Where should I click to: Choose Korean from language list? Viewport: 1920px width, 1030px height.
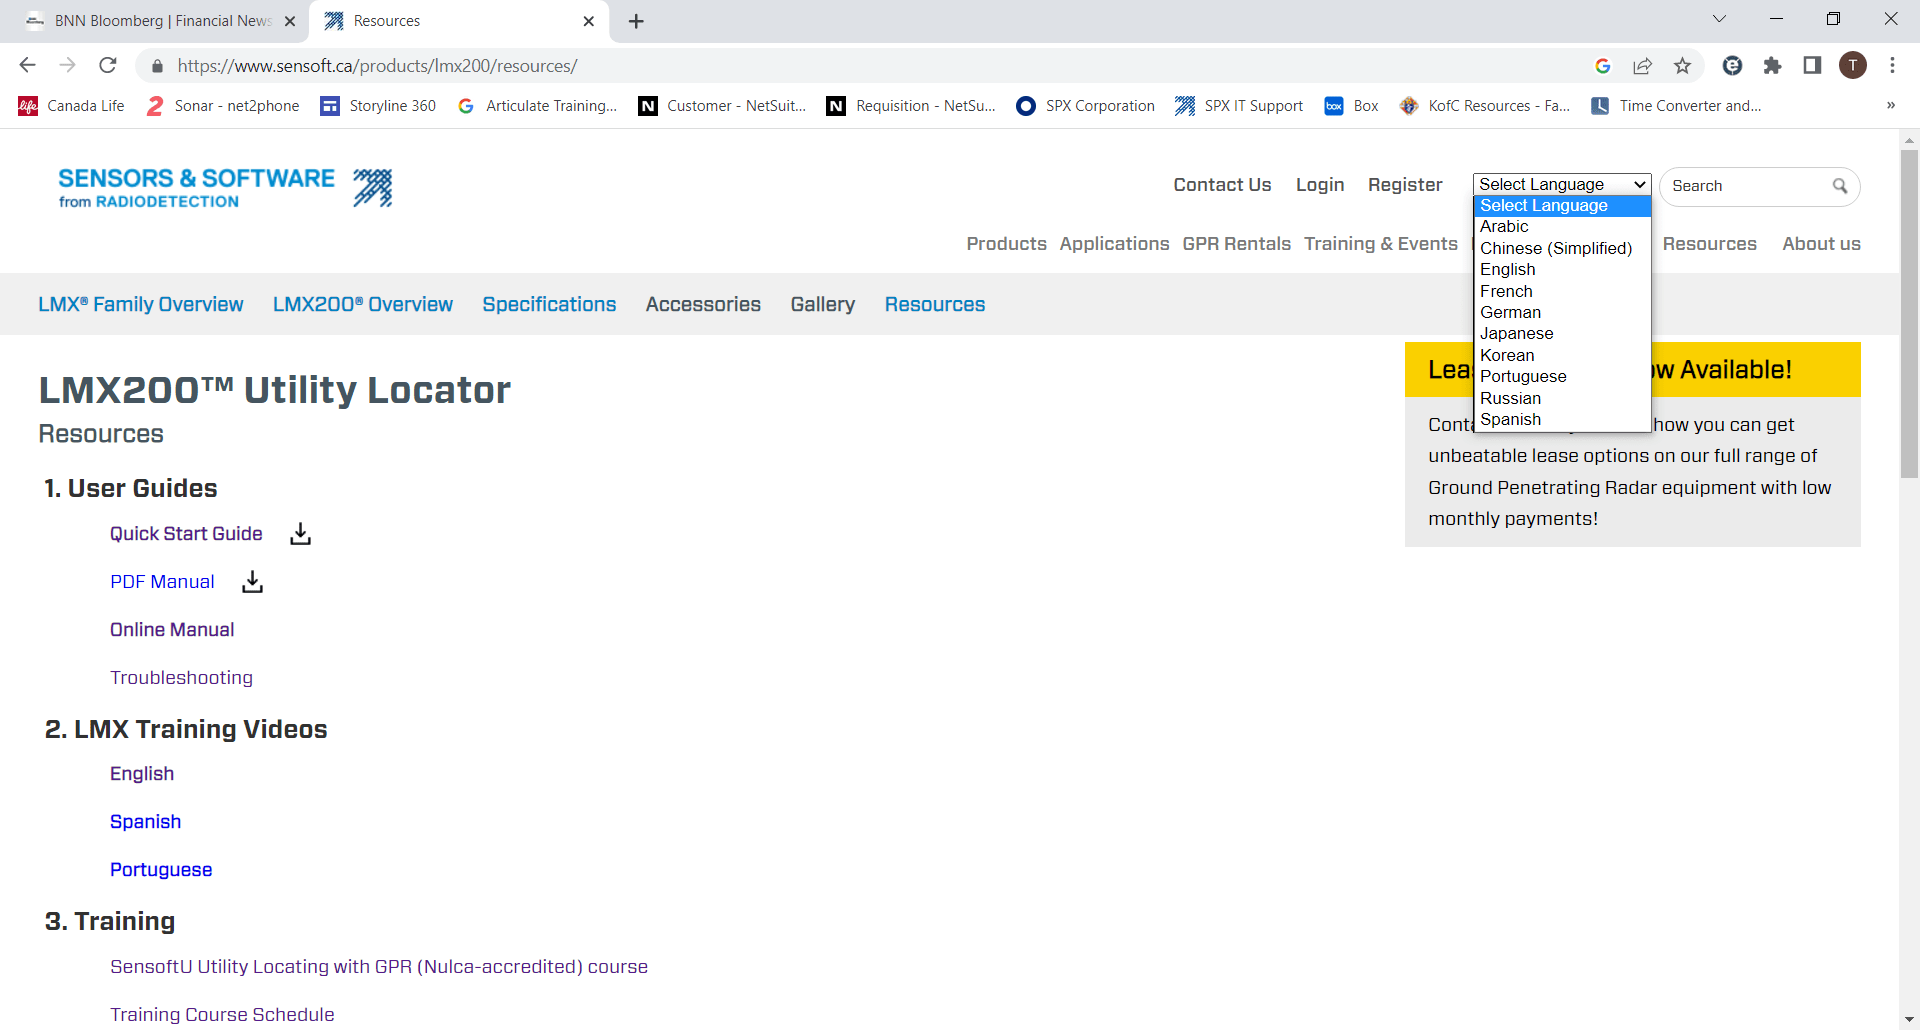tap(1562, 355)
